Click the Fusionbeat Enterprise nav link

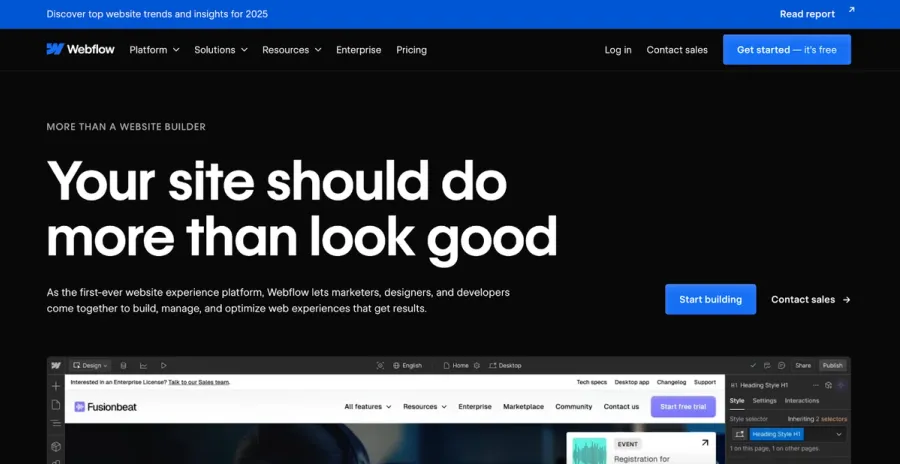475,407
